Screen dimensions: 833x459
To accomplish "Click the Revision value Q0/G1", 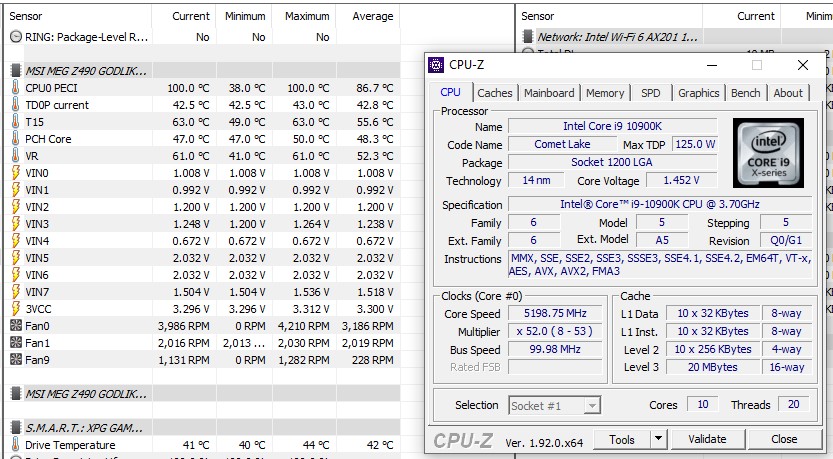I will pyautogui.click(x=786, y=240).
